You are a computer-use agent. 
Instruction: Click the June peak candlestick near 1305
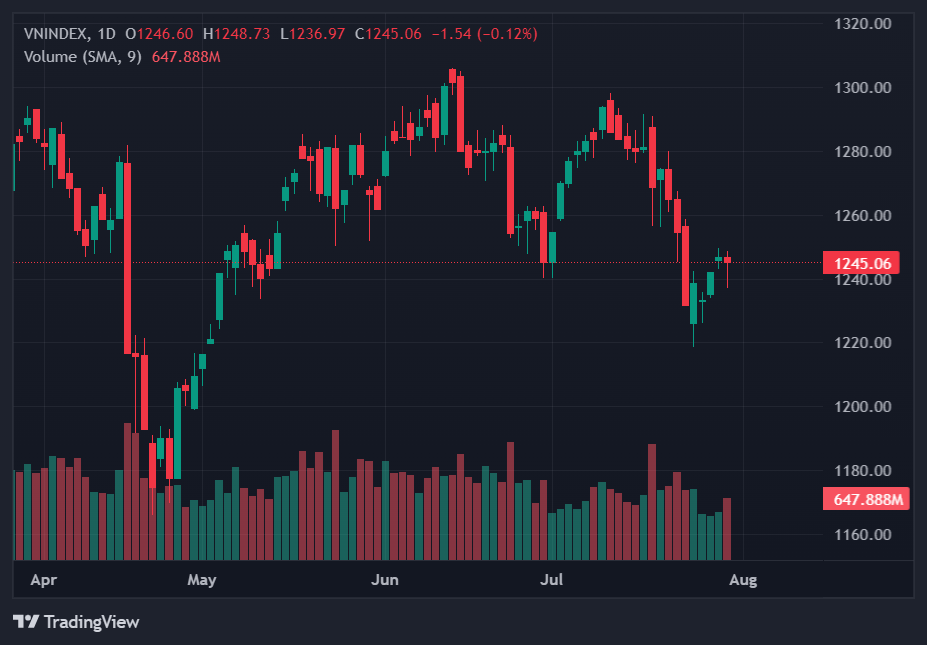pos(453,75)
